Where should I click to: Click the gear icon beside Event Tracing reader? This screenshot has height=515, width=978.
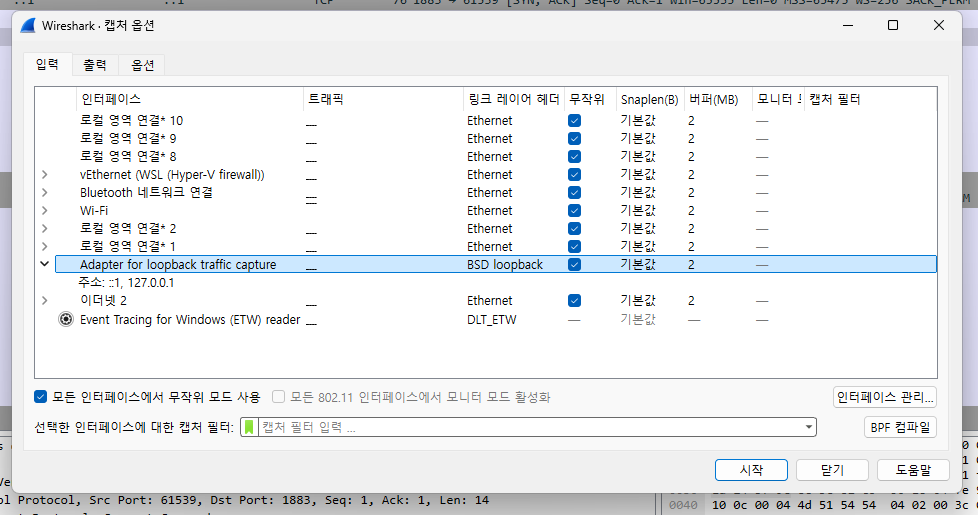coord(65,319)
